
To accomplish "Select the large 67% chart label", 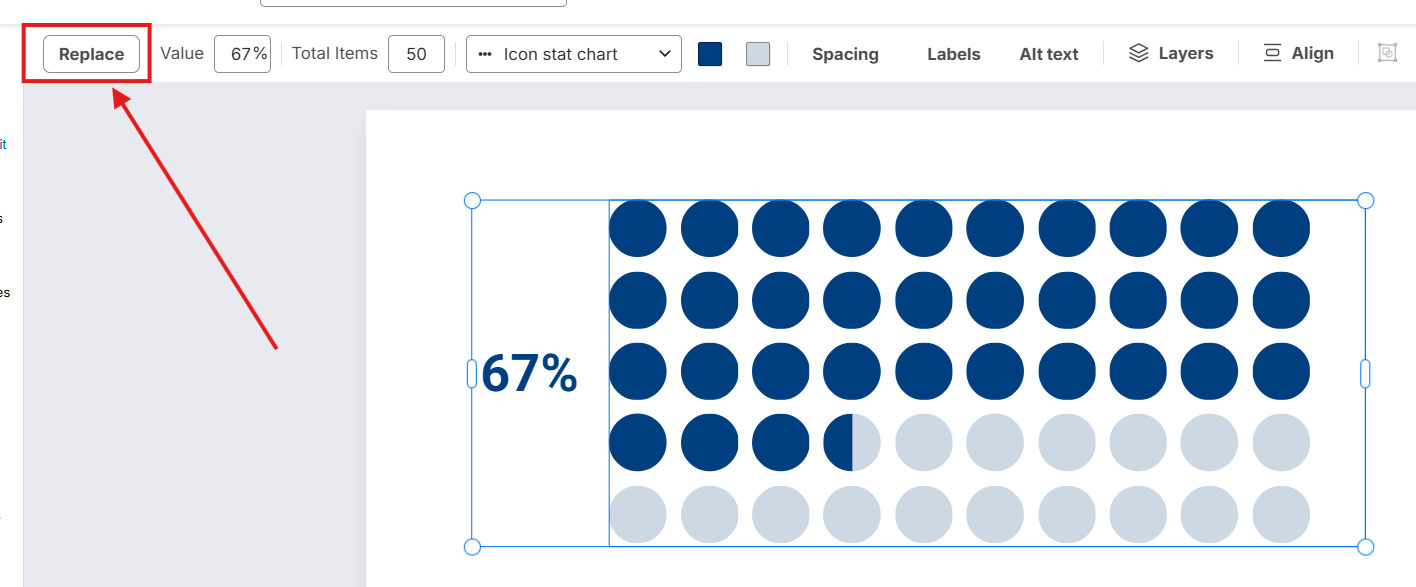I will [x=529, y=374].
